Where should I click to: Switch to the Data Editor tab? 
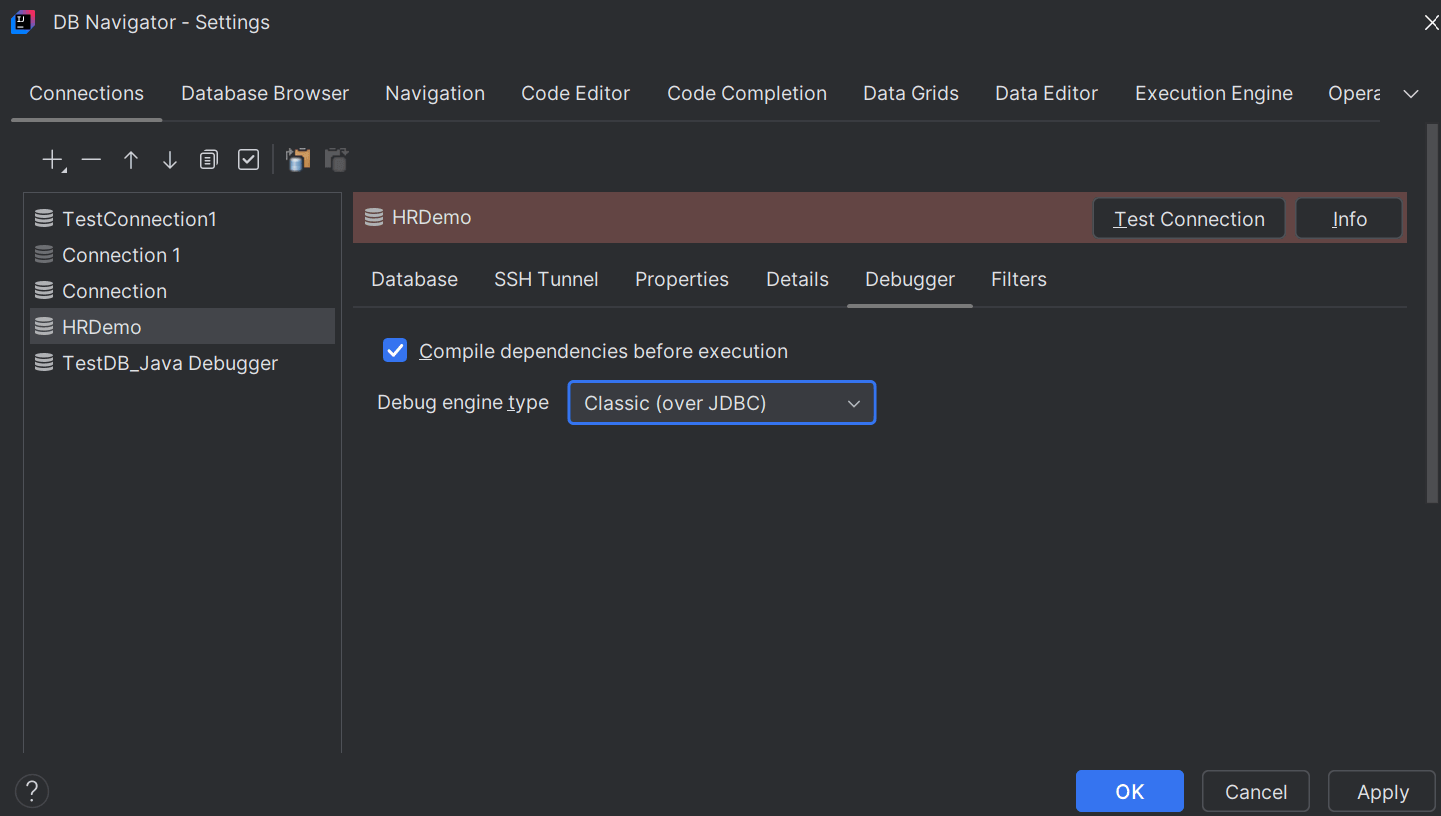tap(1047, 94)
